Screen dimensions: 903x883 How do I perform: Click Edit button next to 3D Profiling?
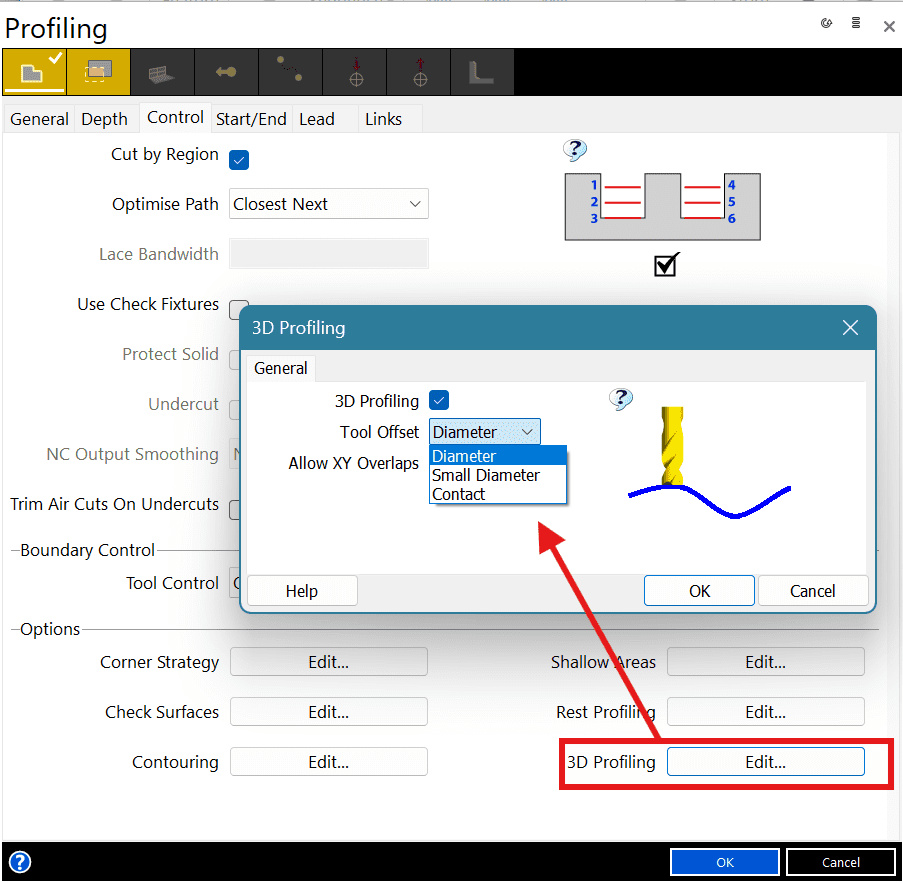click(x=765, y=762)
